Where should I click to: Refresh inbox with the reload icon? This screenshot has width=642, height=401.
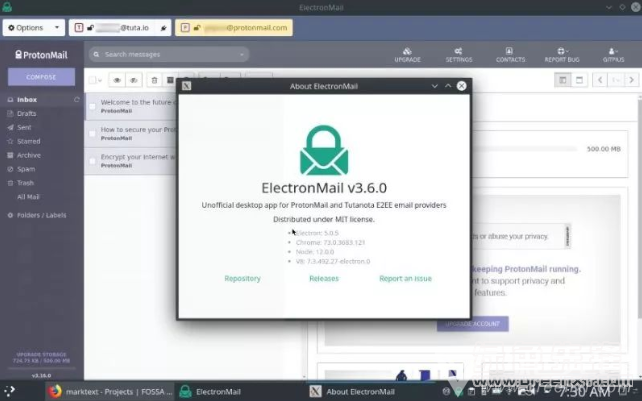pyautogui.click(x=77, y=100)
